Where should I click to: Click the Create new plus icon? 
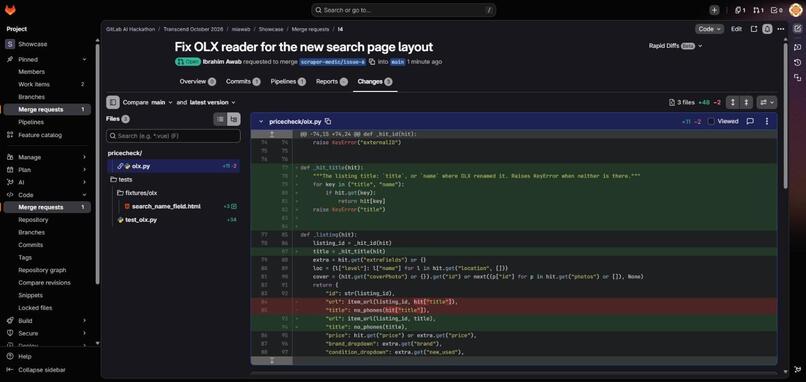tap(715, 10)
